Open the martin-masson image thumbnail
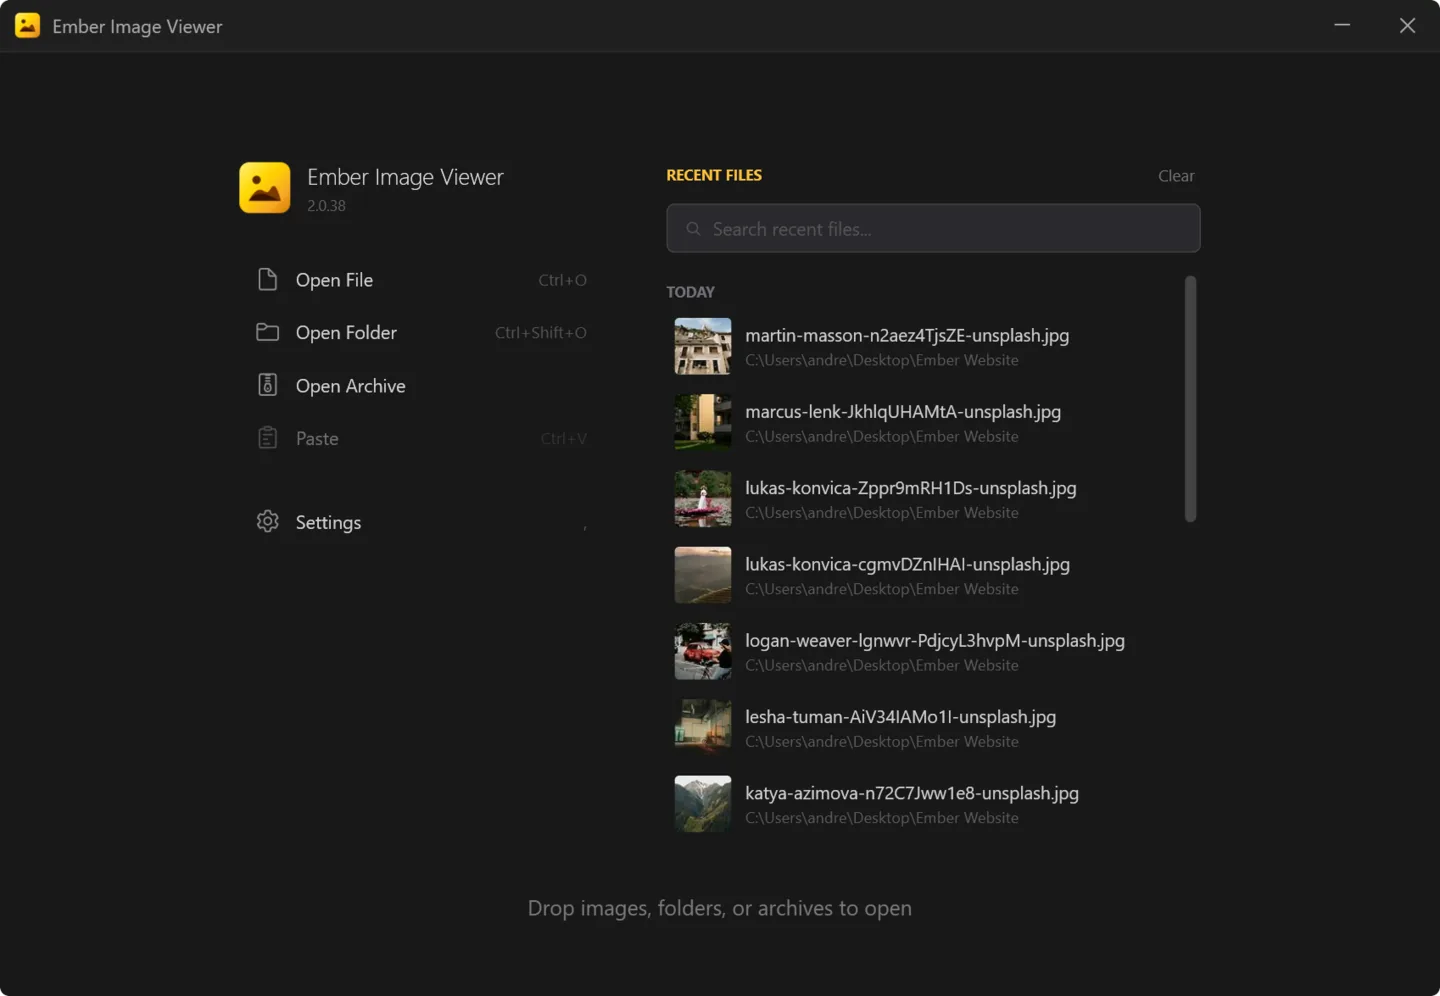 703,346
